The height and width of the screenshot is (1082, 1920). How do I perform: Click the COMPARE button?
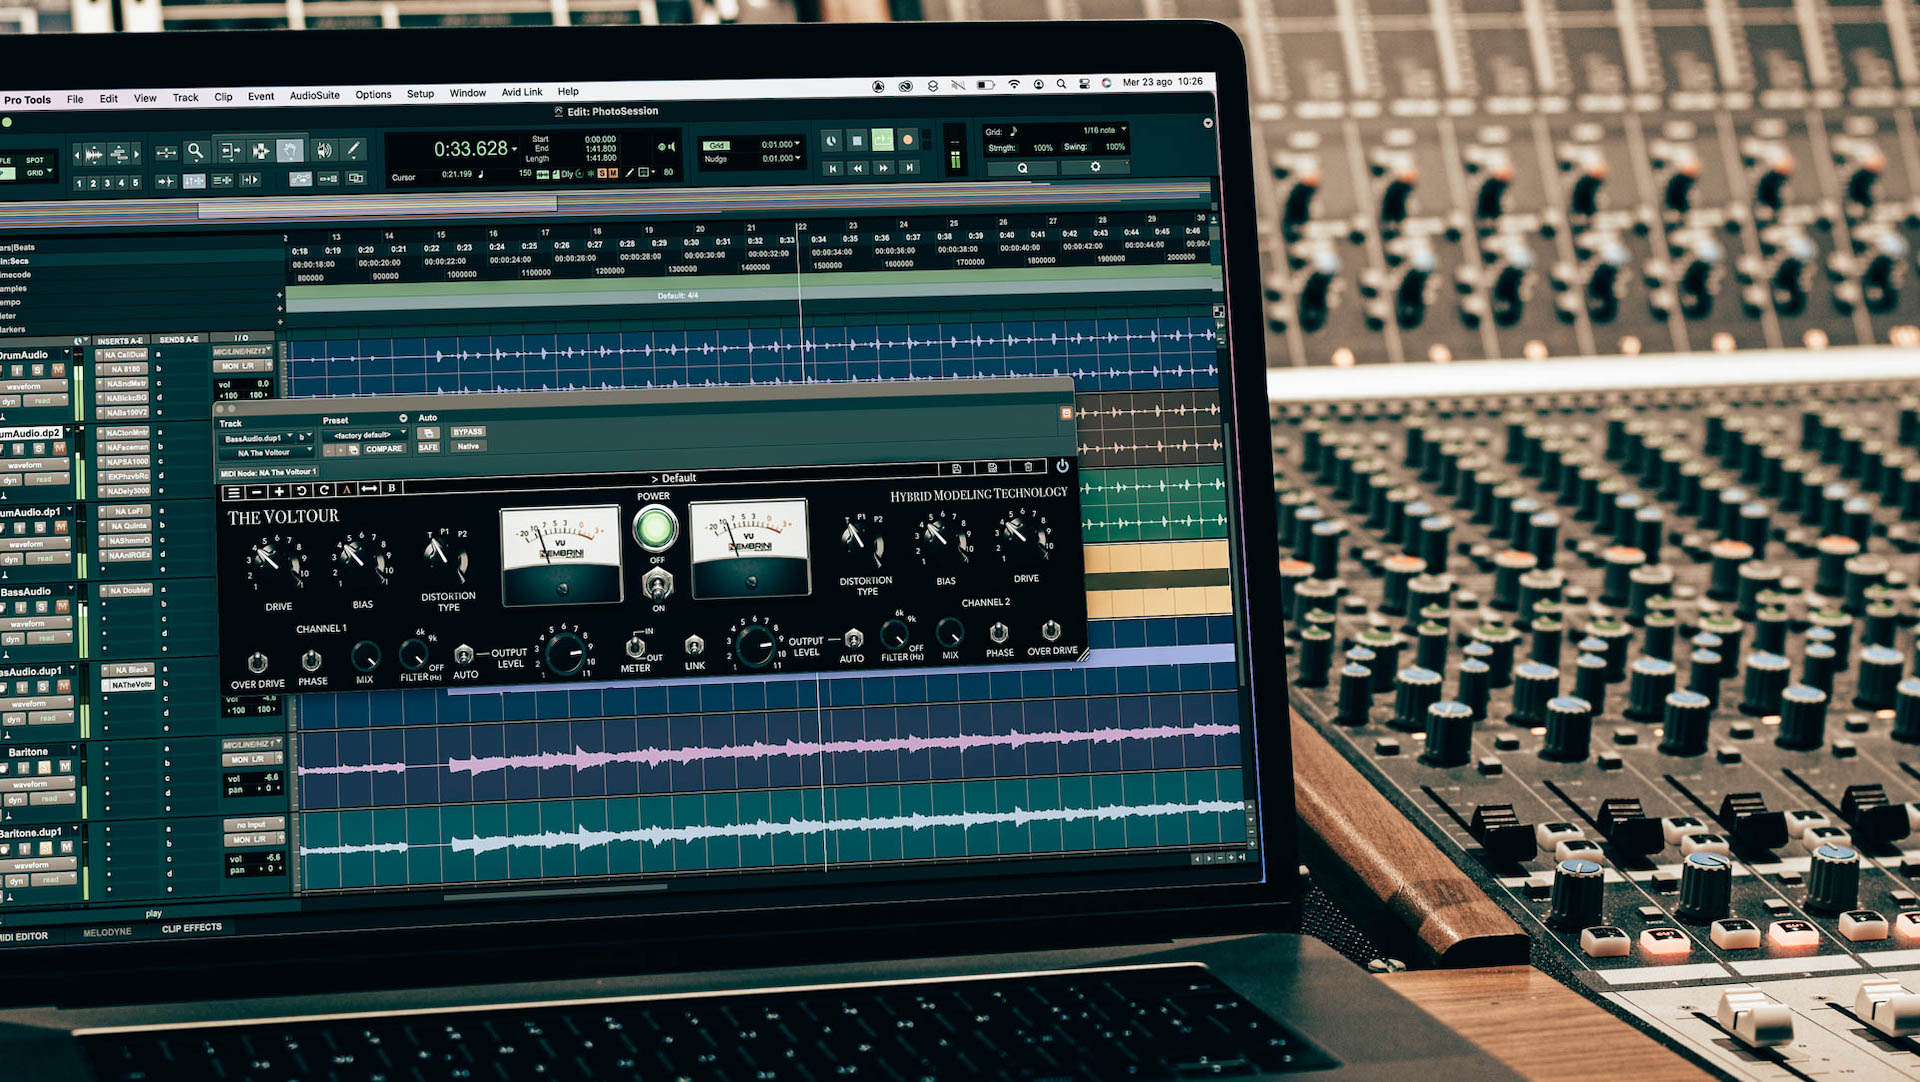(x=383, y=449)
